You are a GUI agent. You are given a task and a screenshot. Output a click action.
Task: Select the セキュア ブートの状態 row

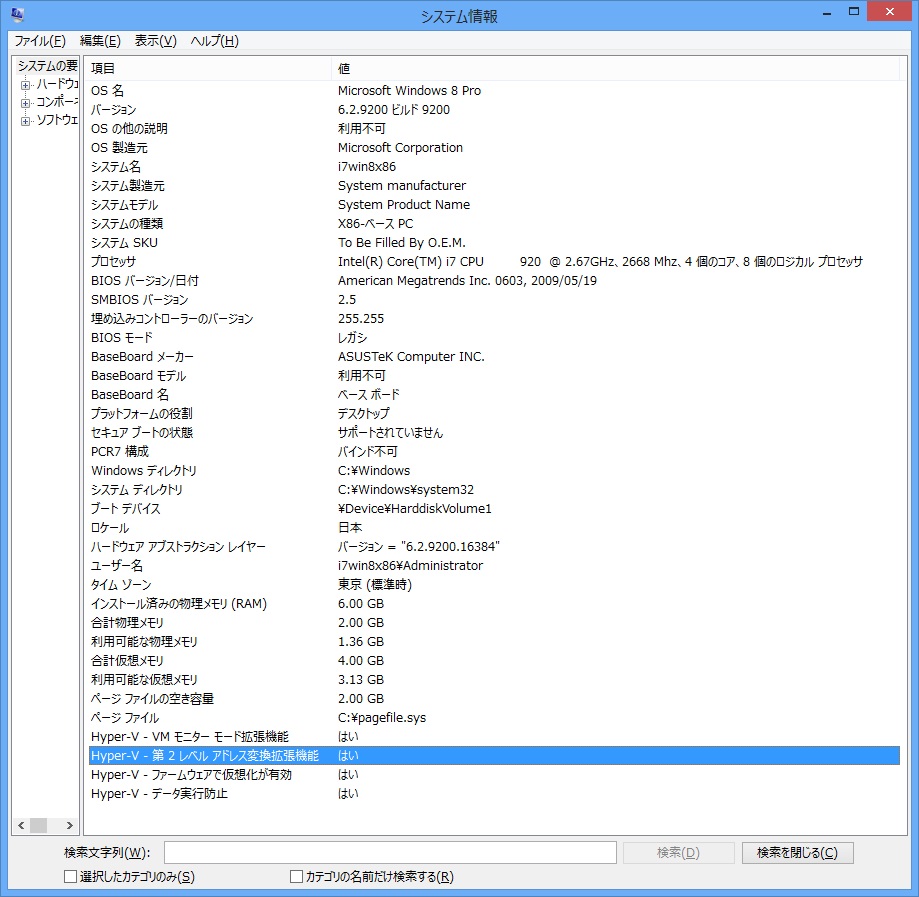(x=494, y=433)
